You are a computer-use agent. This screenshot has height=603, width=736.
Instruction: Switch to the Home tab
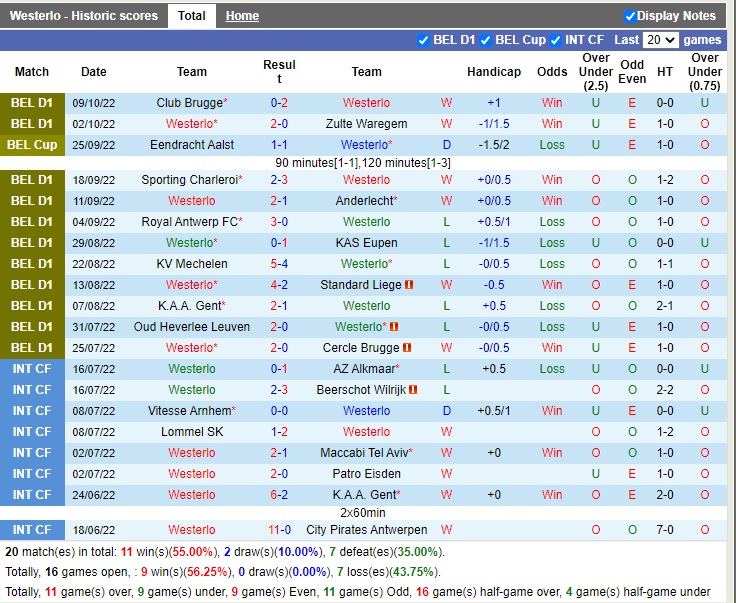point(242,16)
